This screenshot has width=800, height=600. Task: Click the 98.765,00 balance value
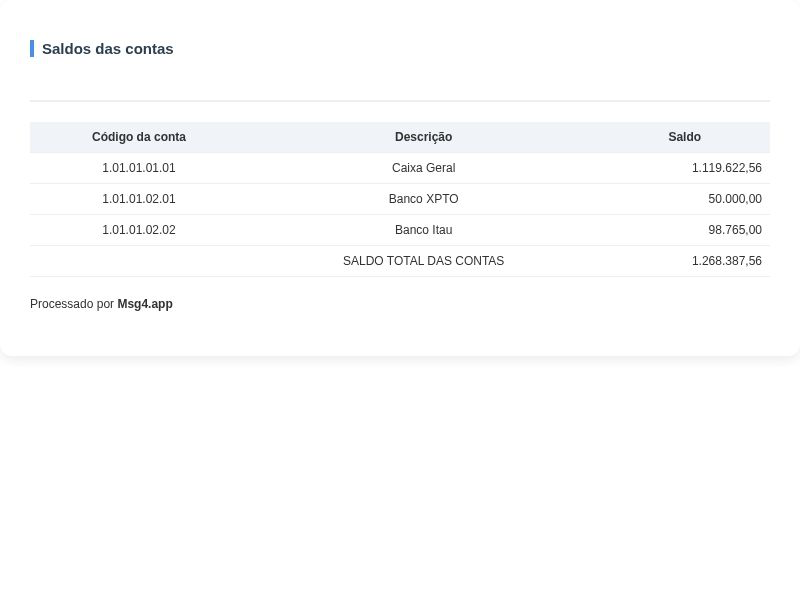[x=734, y=230]
